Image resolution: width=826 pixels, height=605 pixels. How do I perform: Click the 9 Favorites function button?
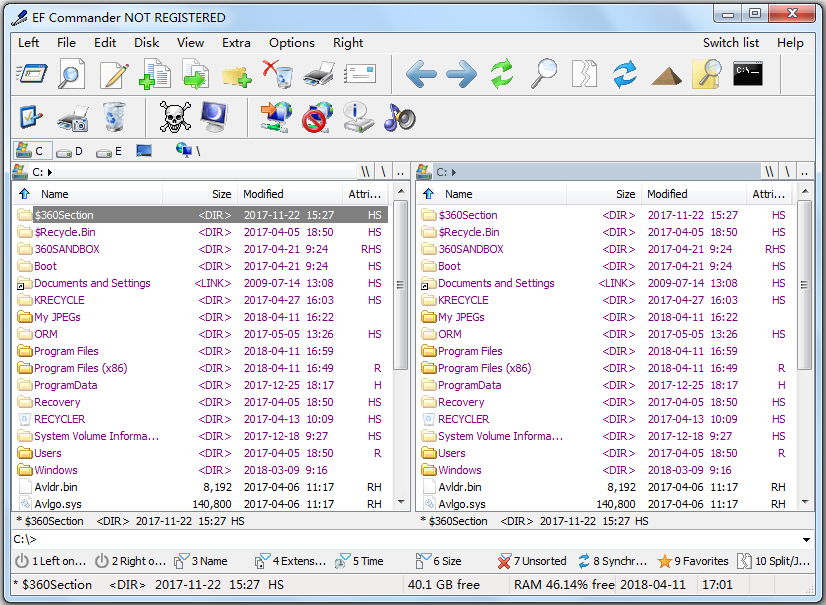pos(693,561)
